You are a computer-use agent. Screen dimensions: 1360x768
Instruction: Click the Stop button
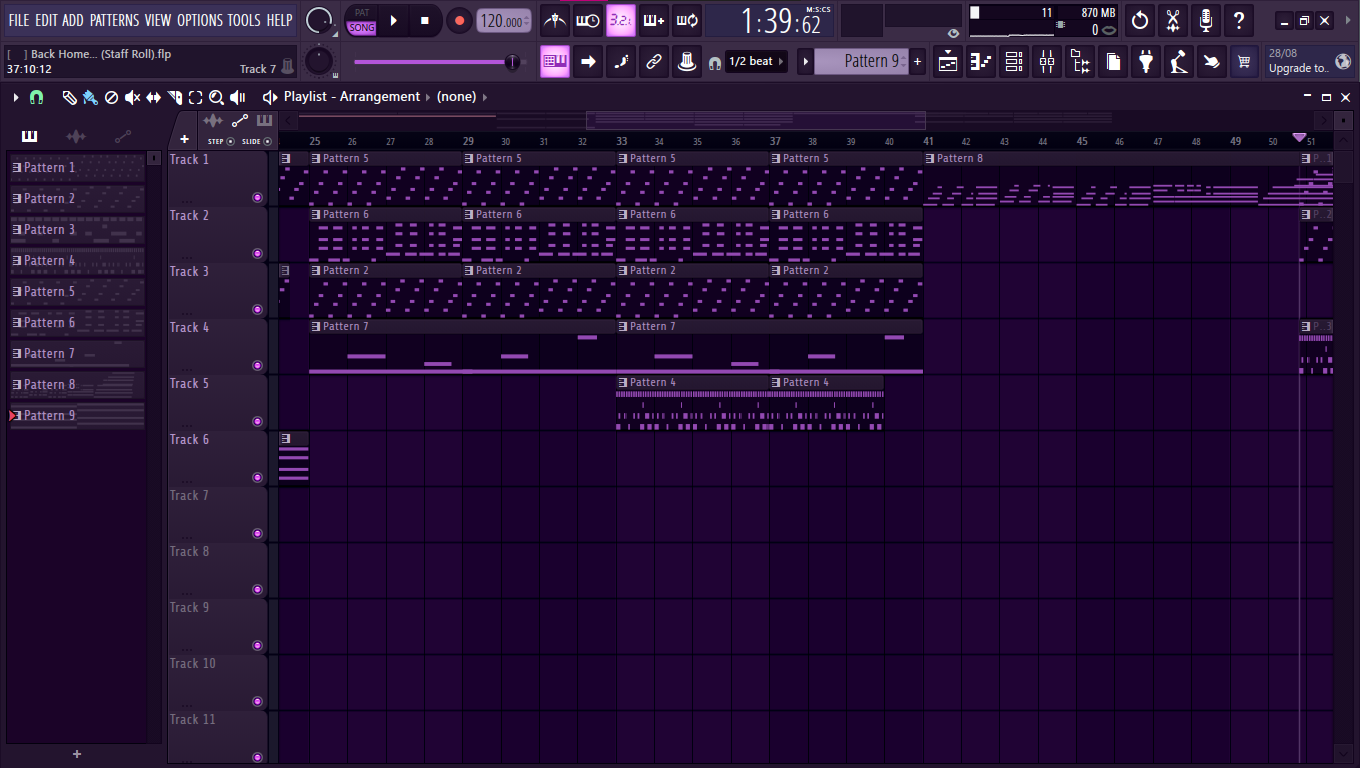point(425,20)
